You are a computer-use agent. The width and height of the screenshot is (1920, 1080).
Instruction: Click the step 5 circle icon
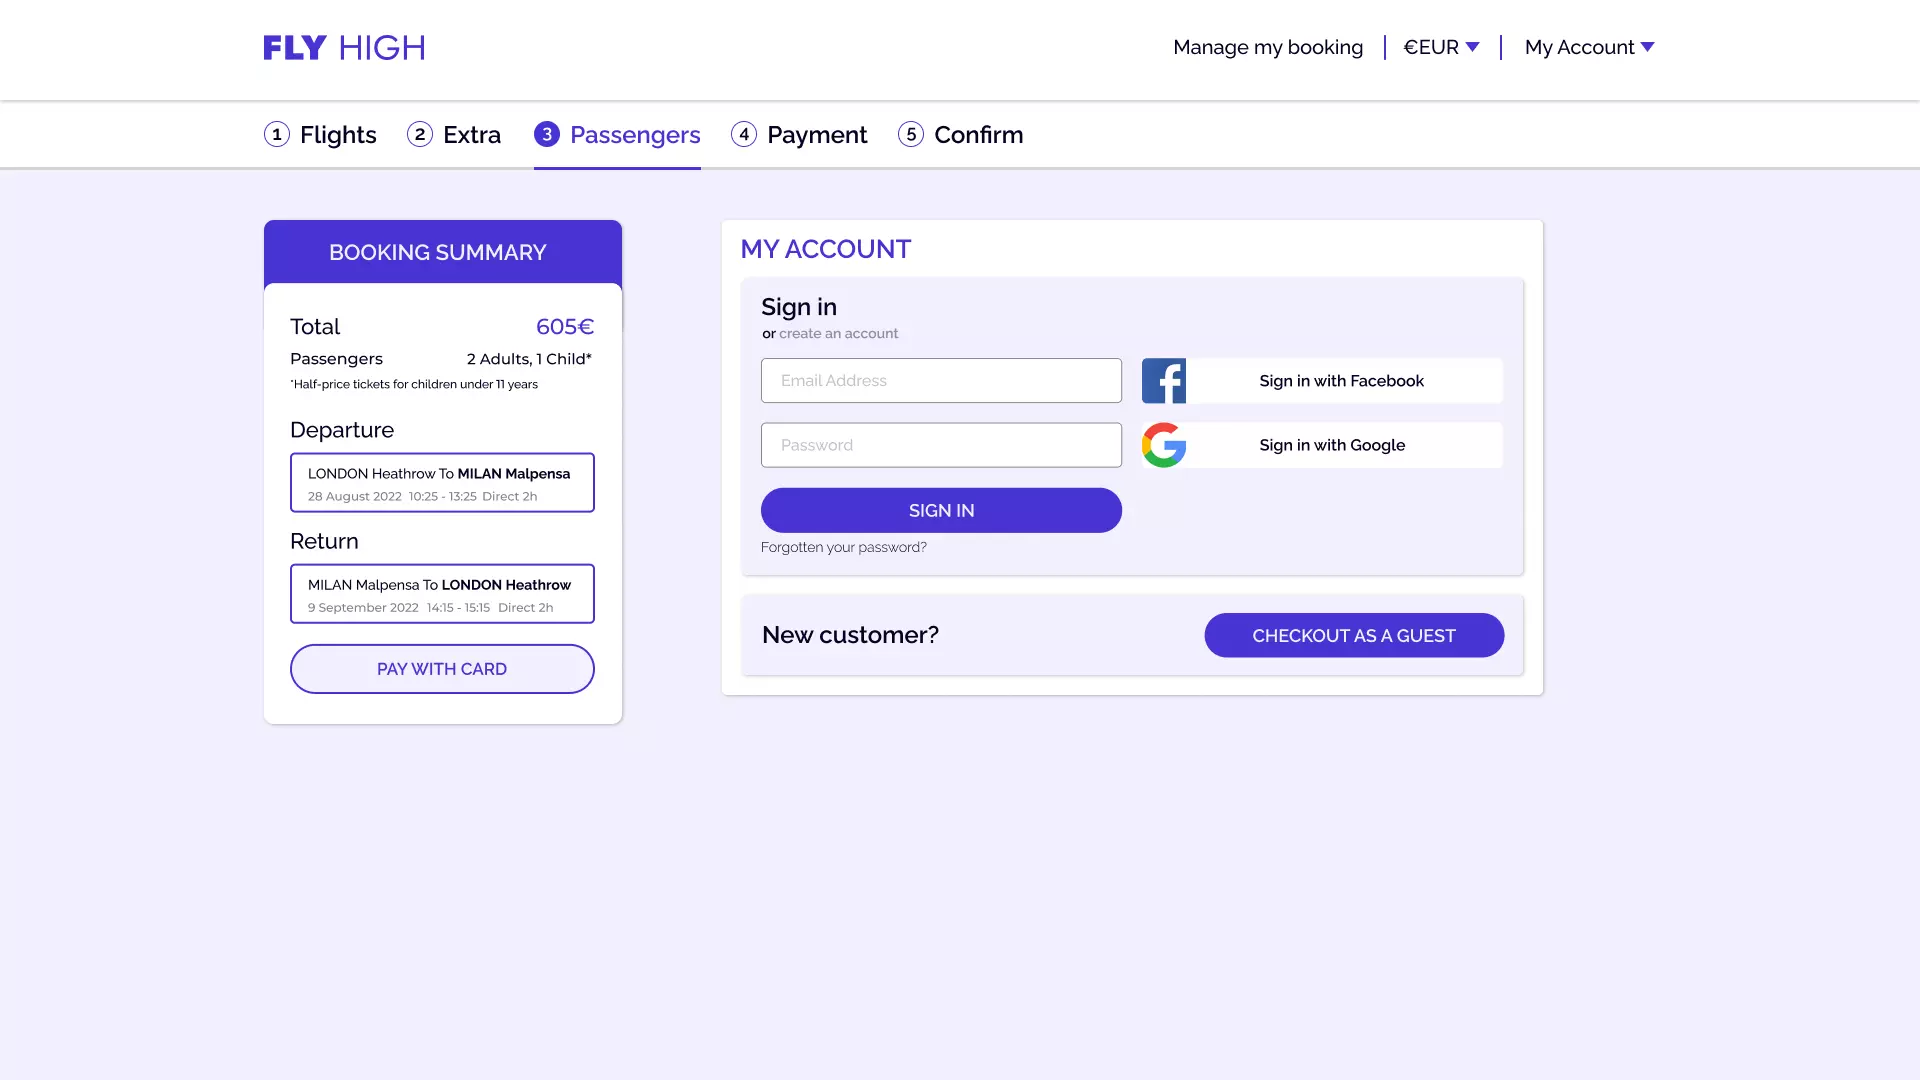point(911,134)
